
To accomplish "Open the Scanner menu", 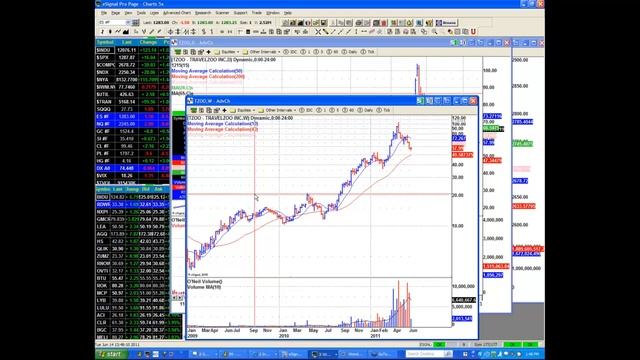I will [x=222, y=13].
